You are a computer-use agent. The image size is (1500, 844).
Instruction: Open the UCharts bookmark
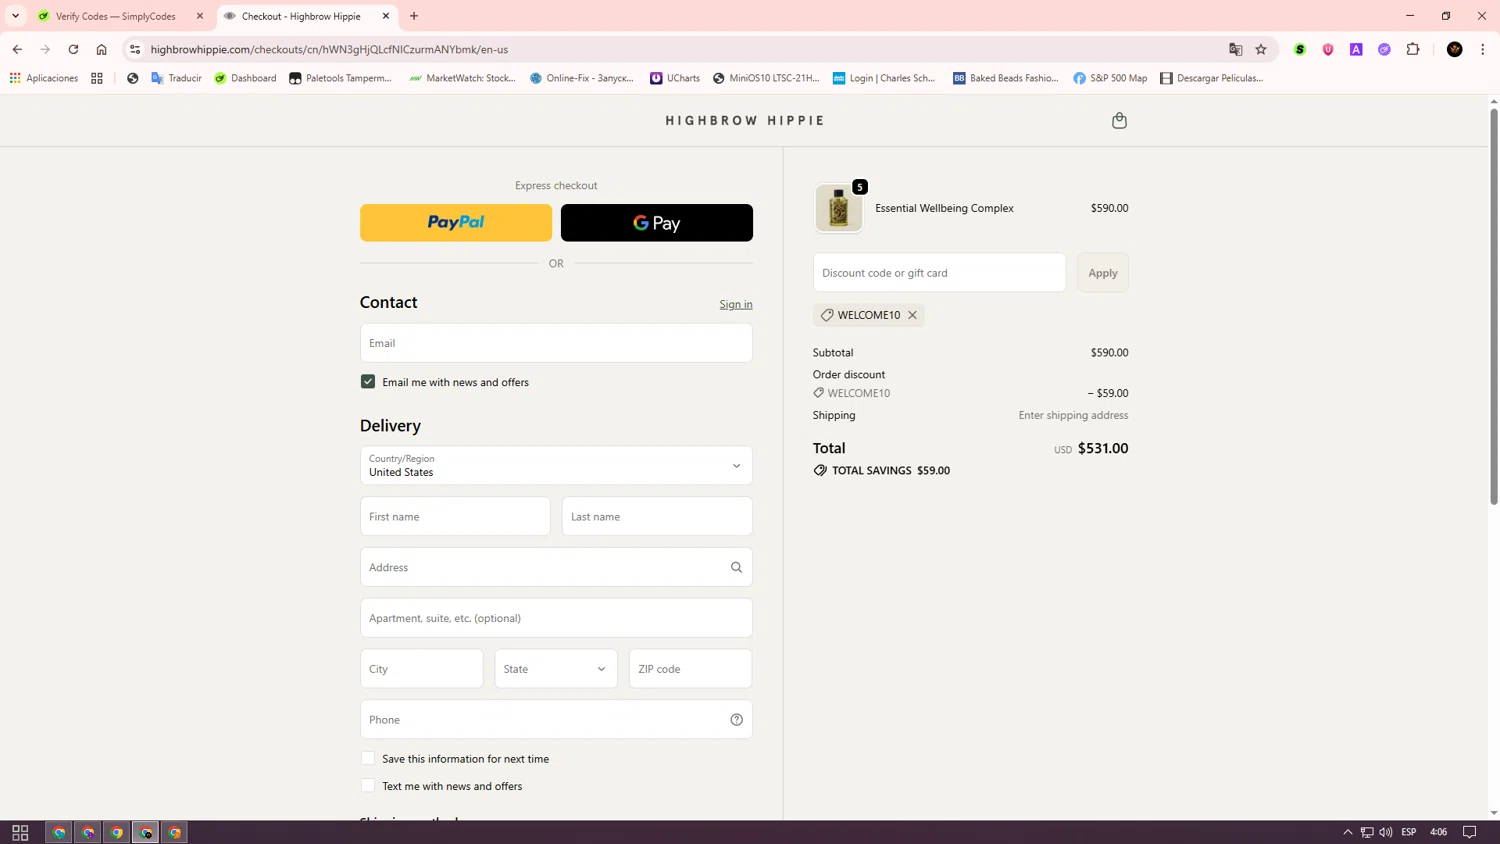675,78
